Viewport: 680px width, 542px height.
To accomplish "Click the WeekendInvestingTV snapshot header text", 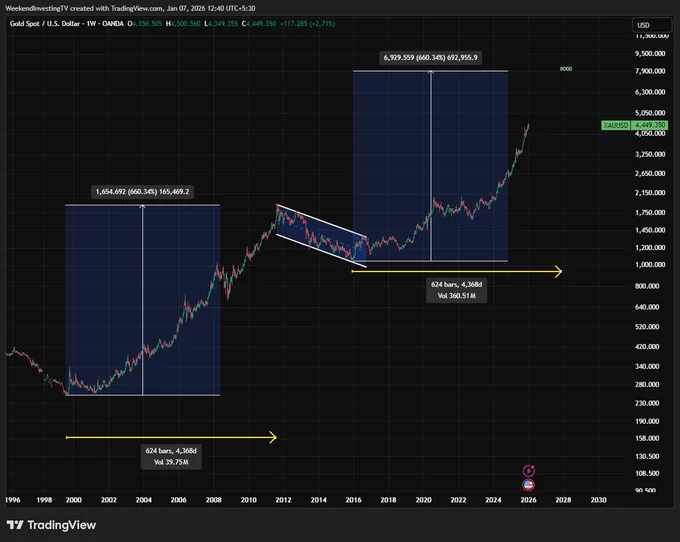I will click(130, 8).
